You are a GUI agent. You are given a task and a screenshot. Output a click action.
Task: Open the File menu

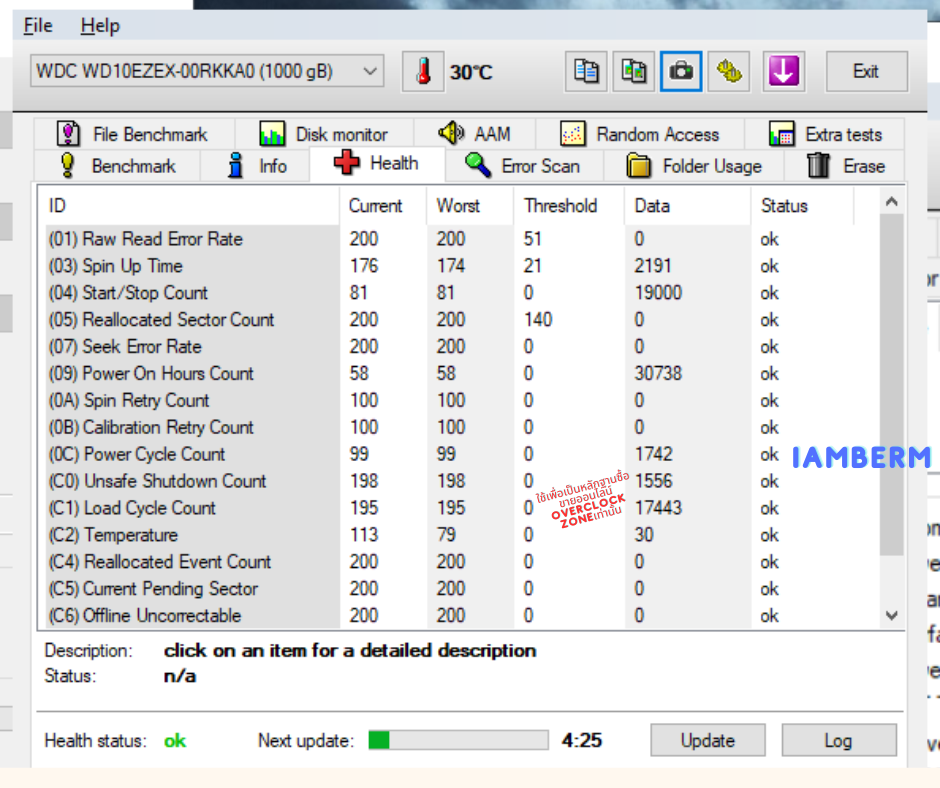click(x=38, y=25)
